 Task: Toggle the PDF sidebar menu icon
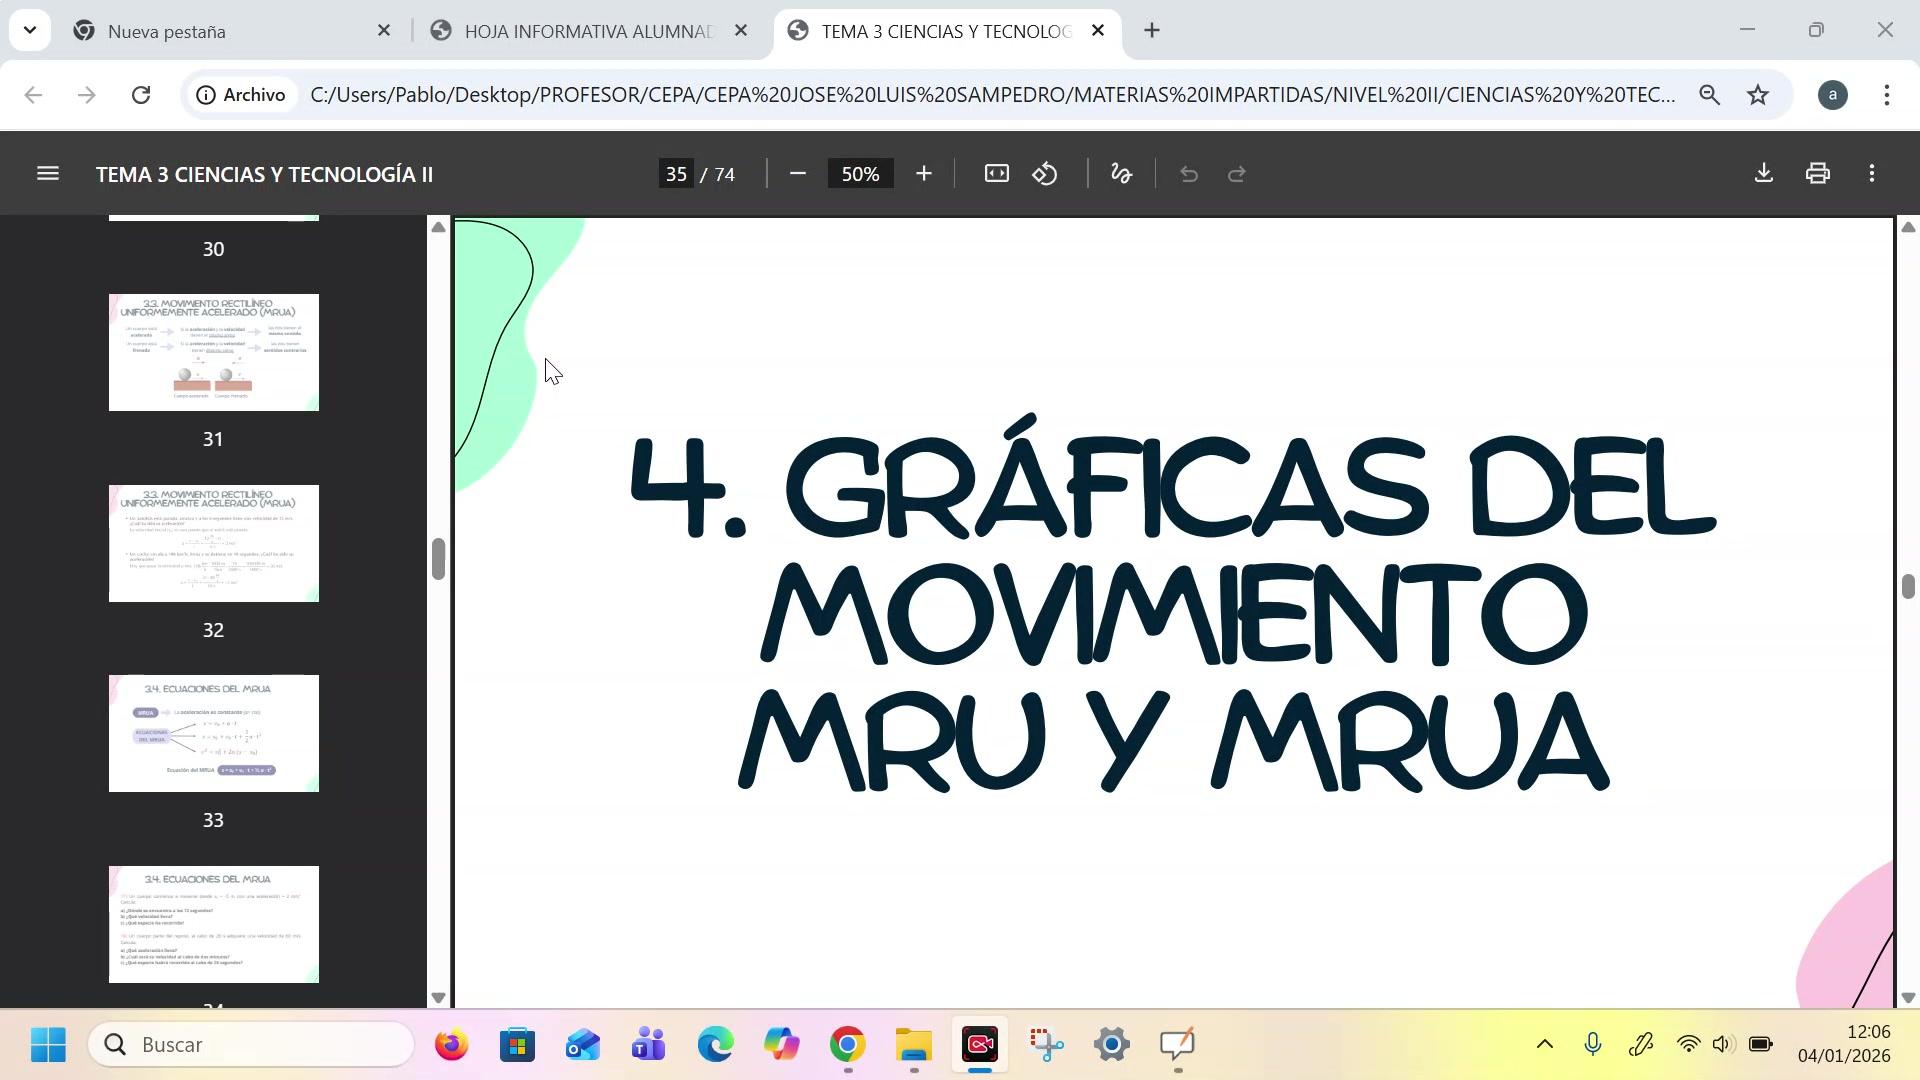tap(47, 174)
